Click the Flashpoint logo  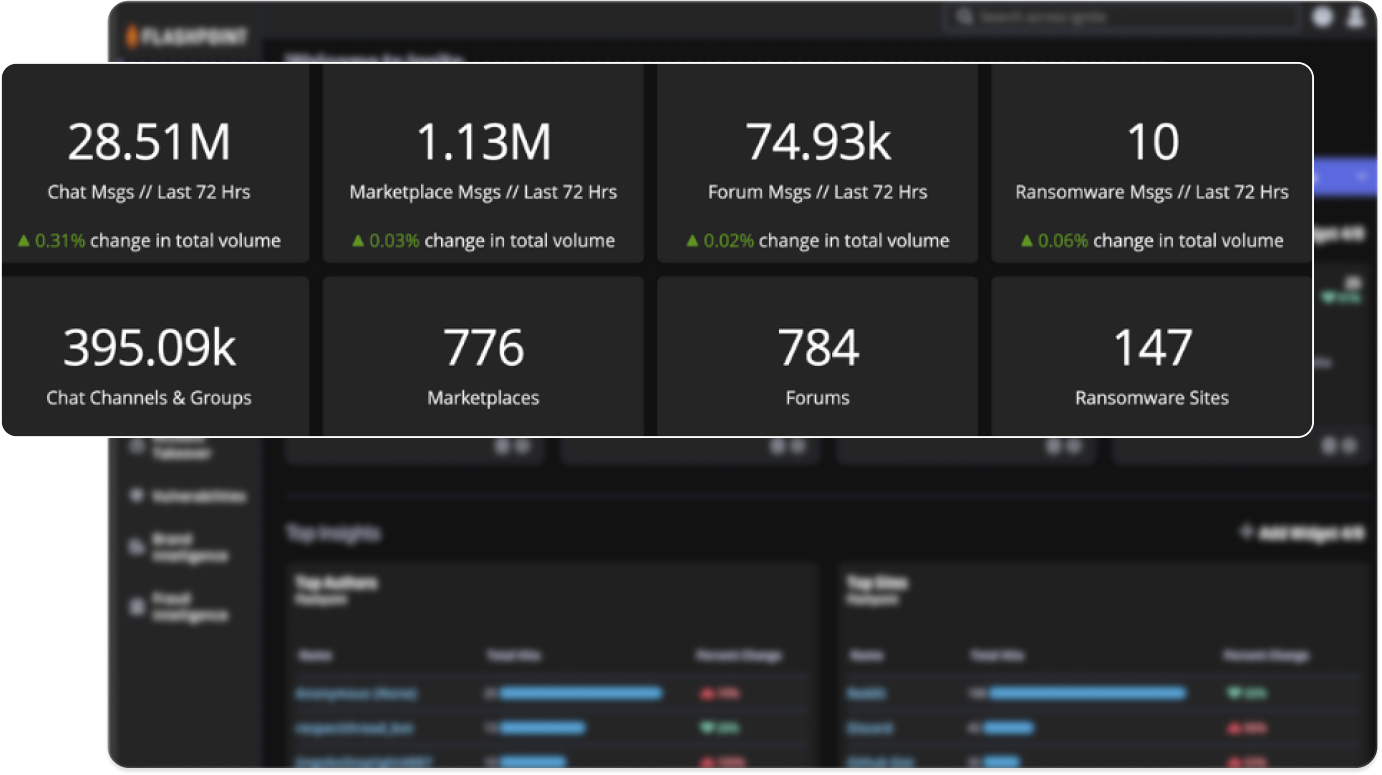coord(186,38)
